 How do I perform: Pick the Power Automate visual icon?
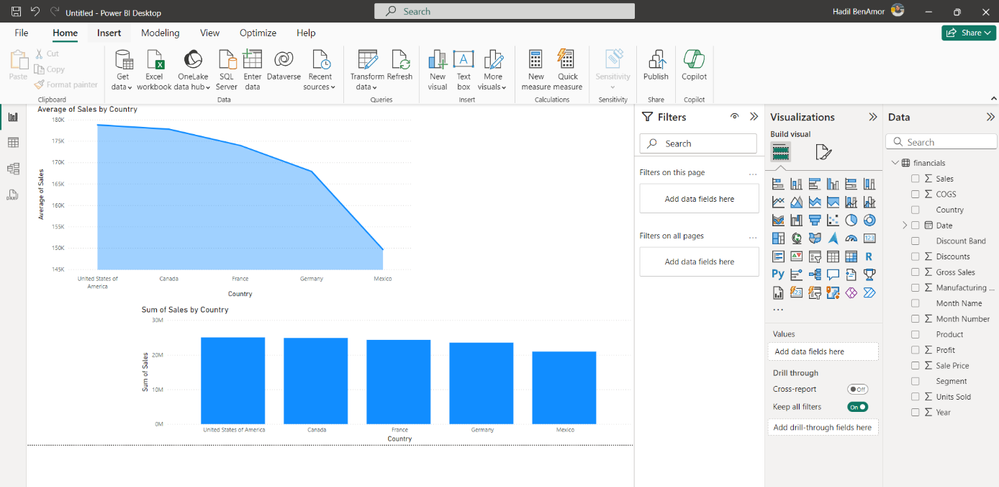click(x=870, y=293)
